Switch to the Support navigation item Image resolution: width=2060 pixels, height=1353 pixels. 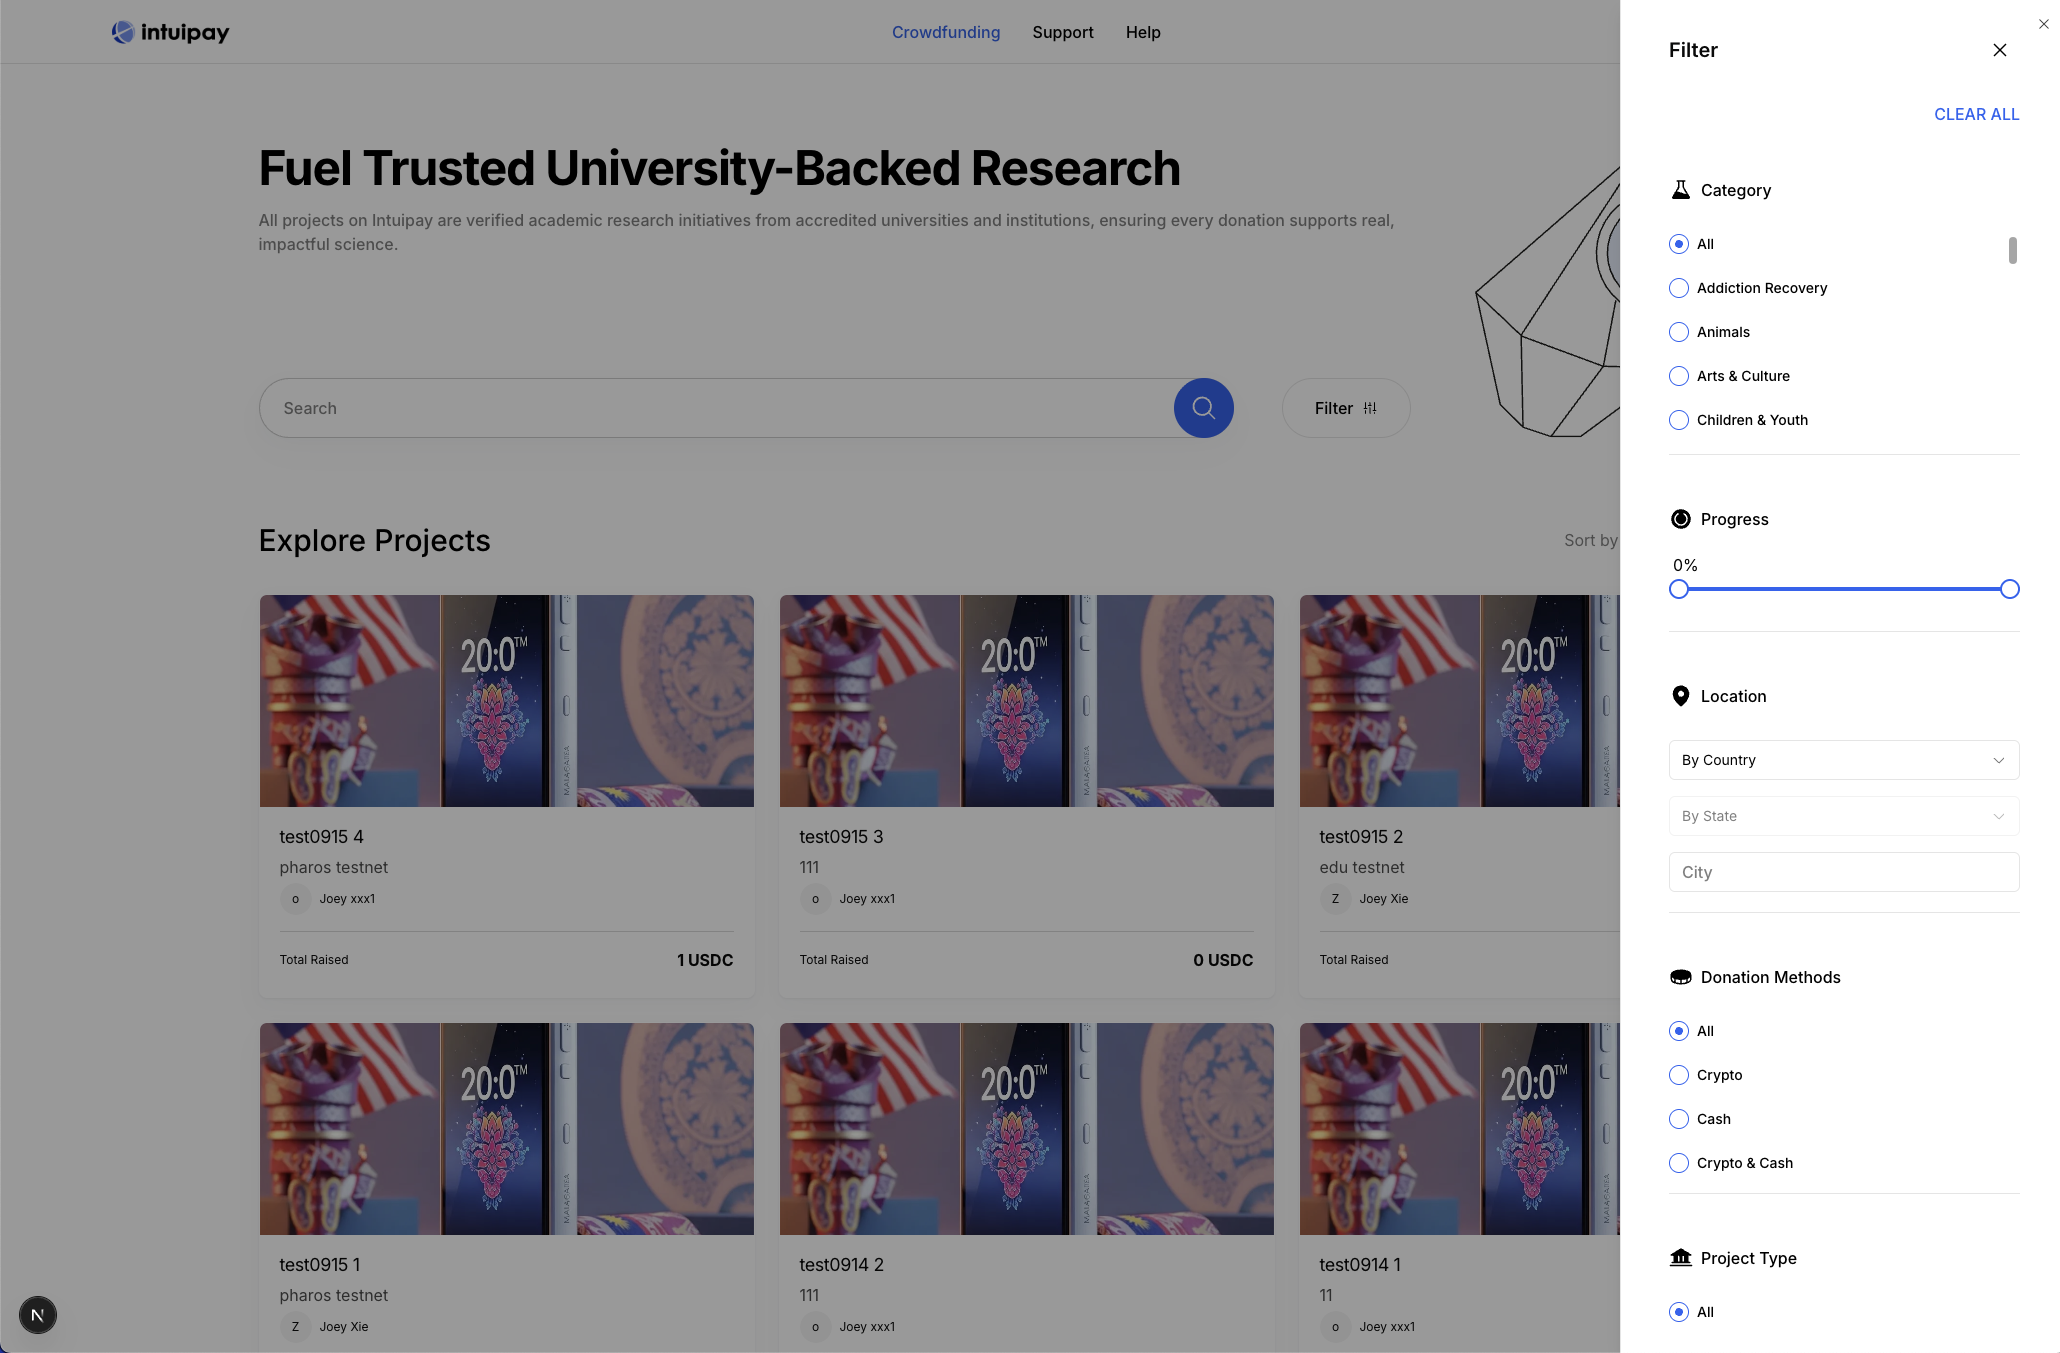pos(1063,32)
